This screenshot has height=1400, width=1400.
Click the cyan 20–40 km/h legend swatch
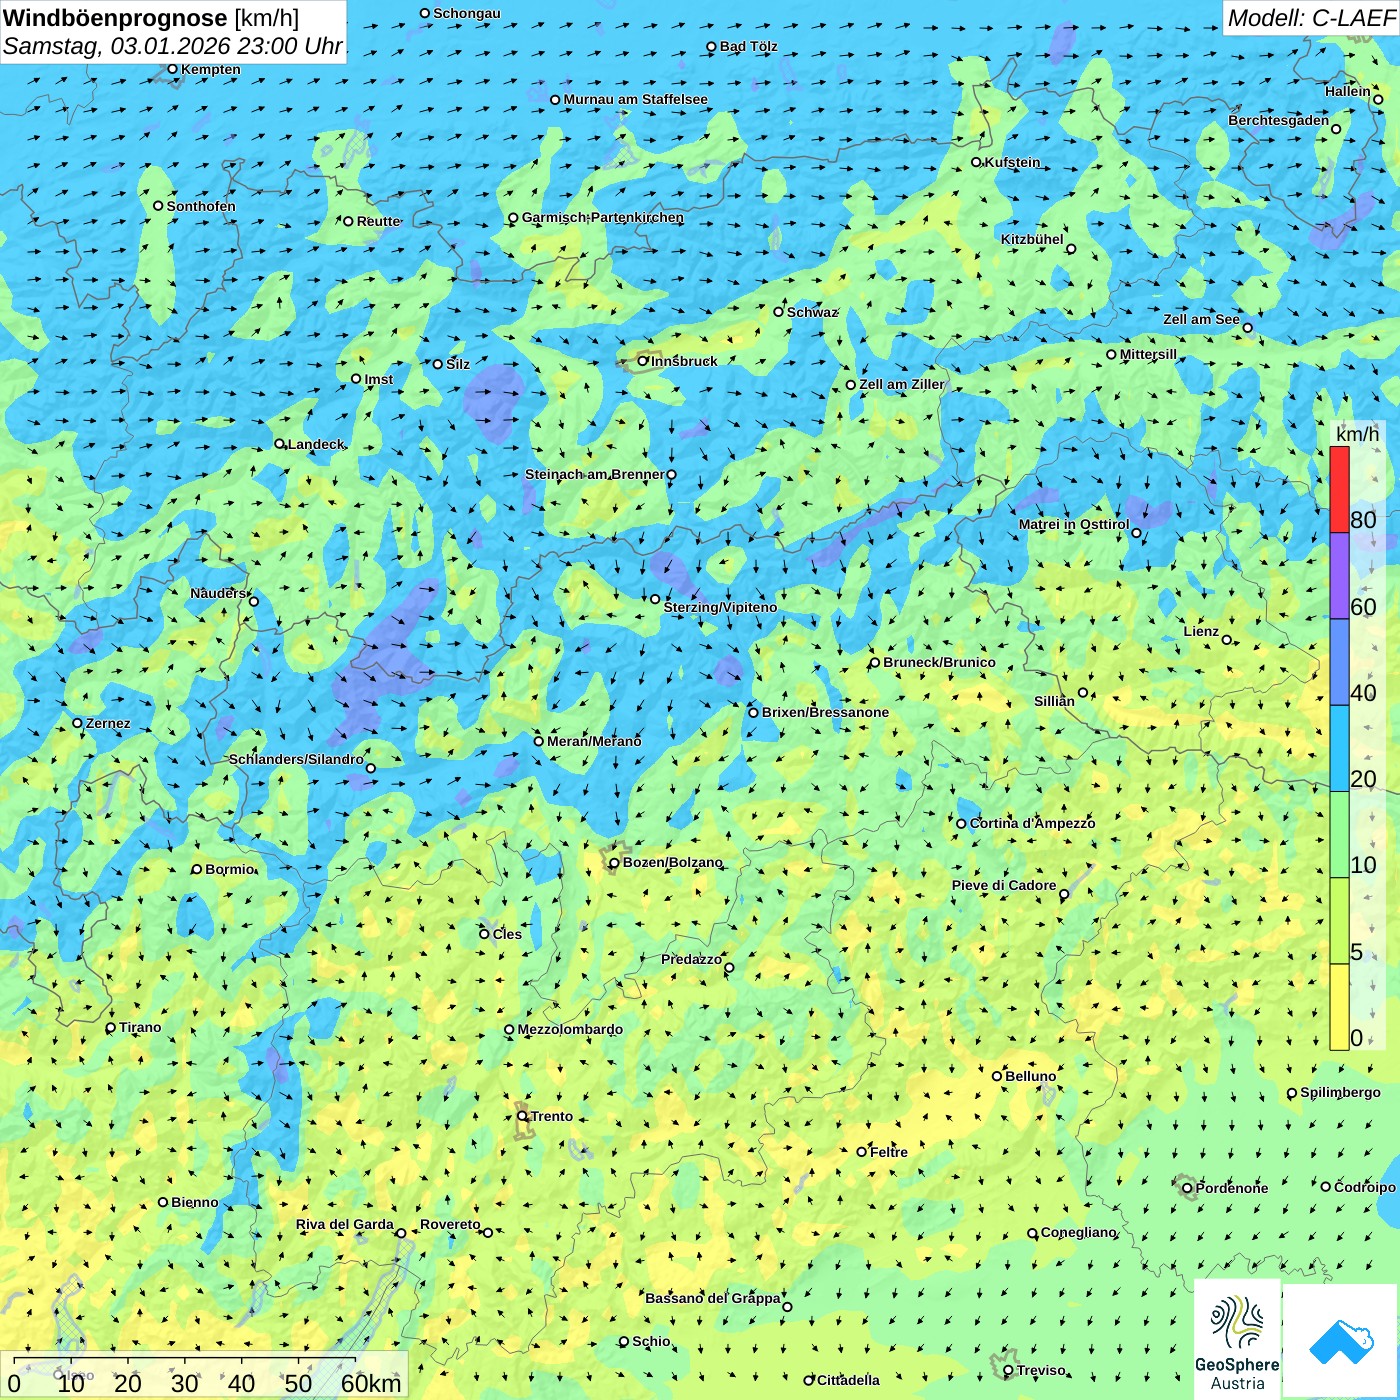coord(1339,749)
